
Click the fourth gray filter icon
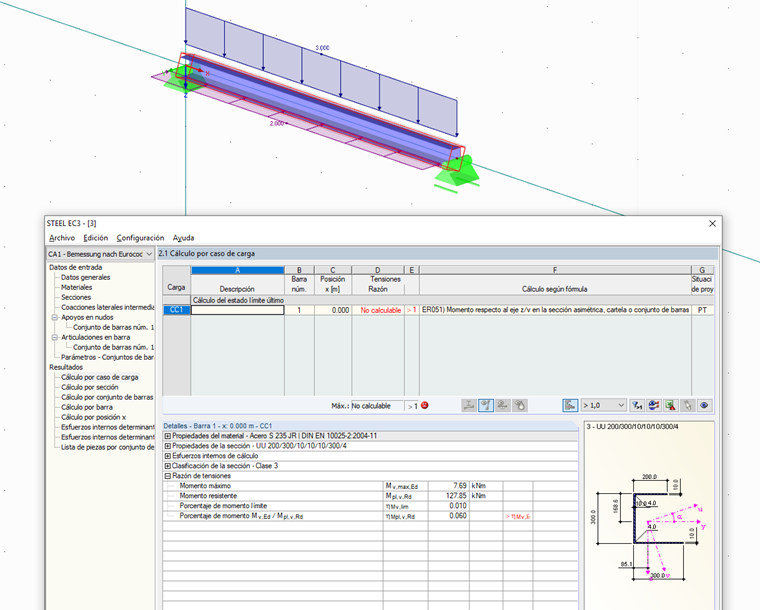520,406
